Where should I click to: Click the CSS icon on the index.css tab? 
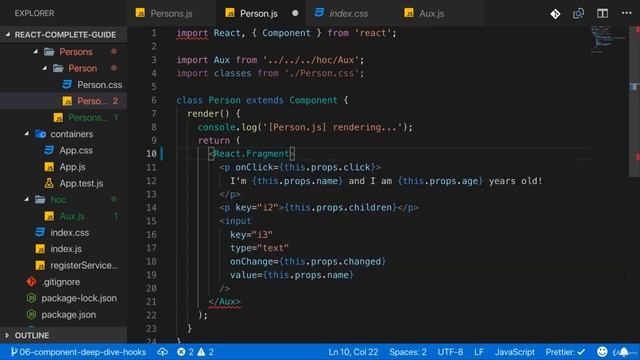point(319,13)
